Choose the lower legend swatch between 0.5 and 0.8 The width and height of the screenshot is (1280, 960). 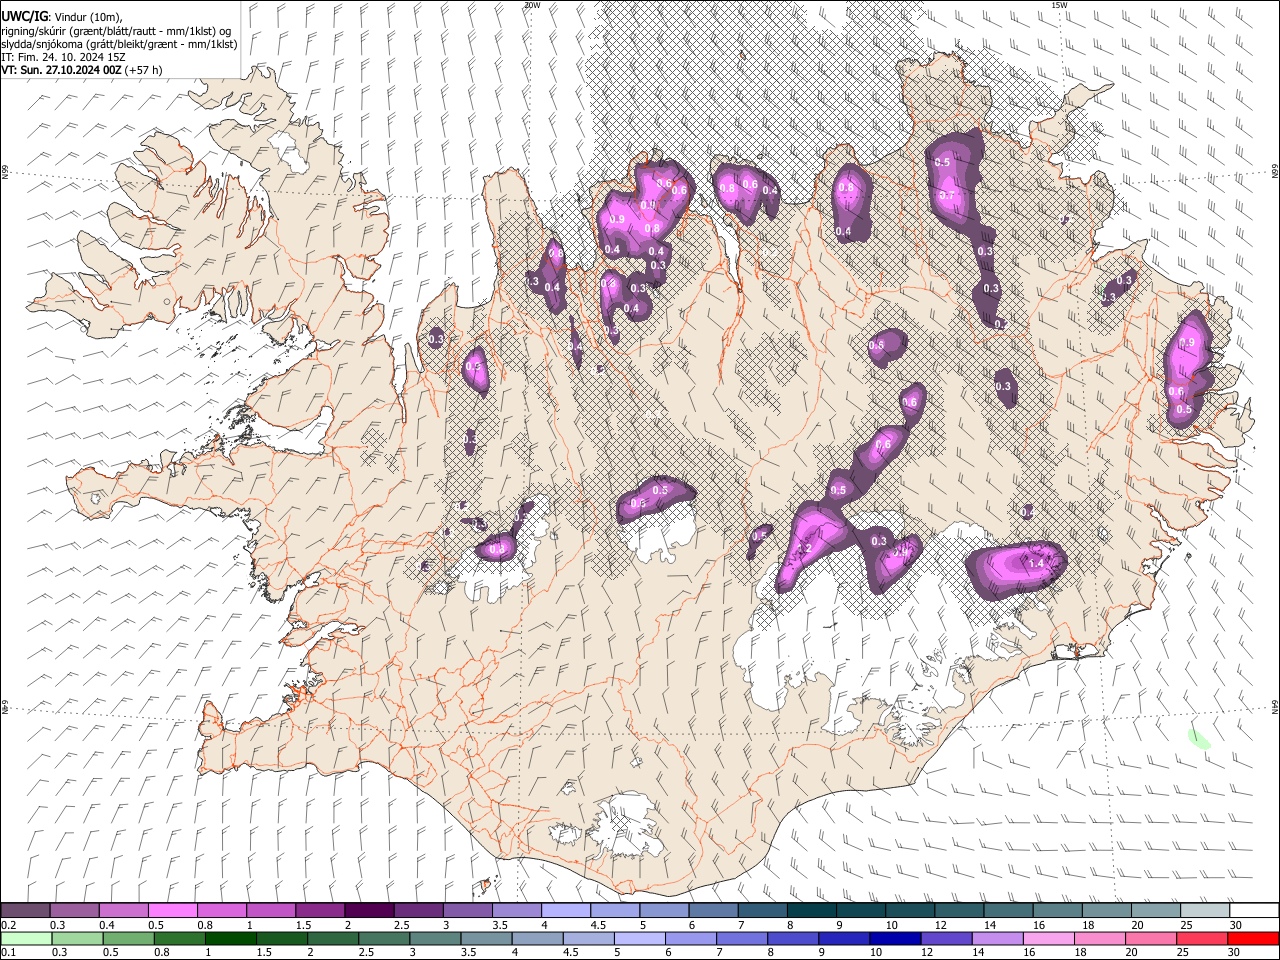click(x=129, y=938)
